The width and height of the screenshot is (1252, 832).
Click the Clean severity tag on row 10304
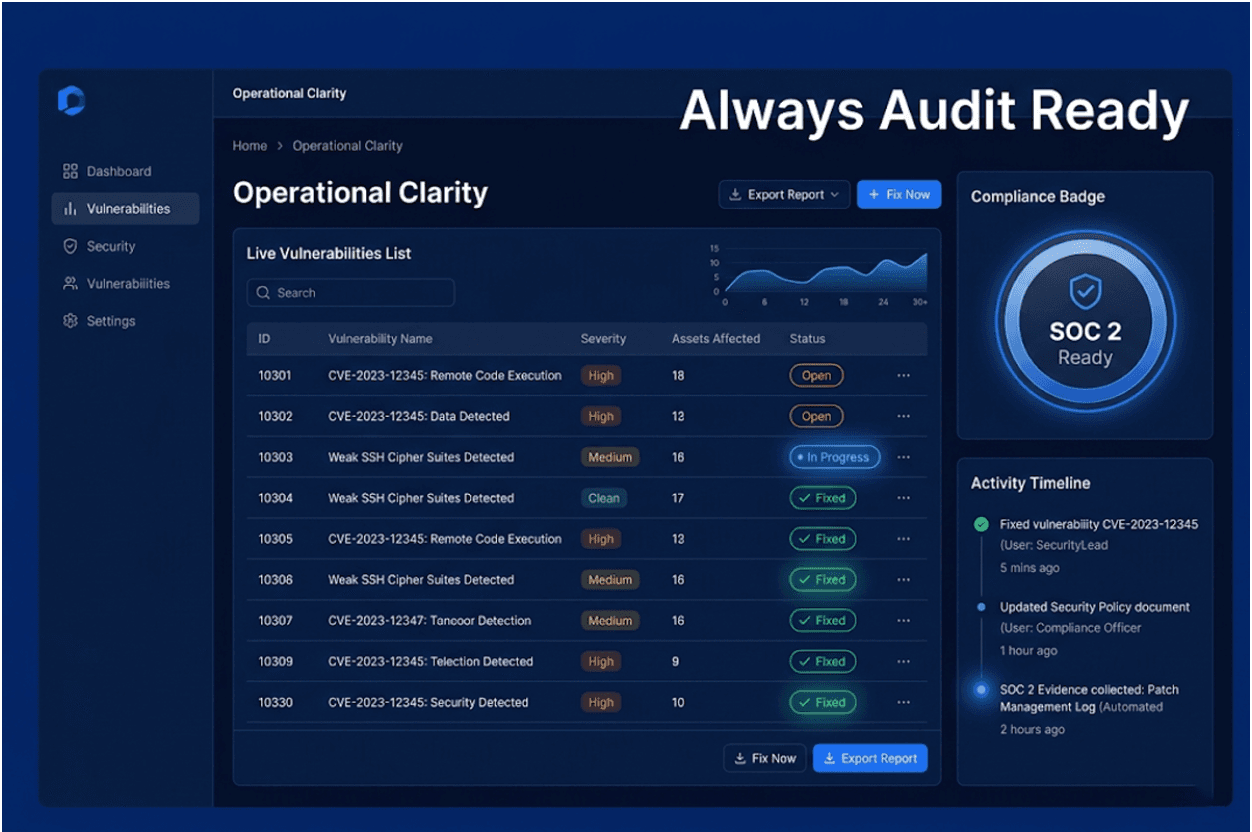pyautogui.click(x=604, y=498)
